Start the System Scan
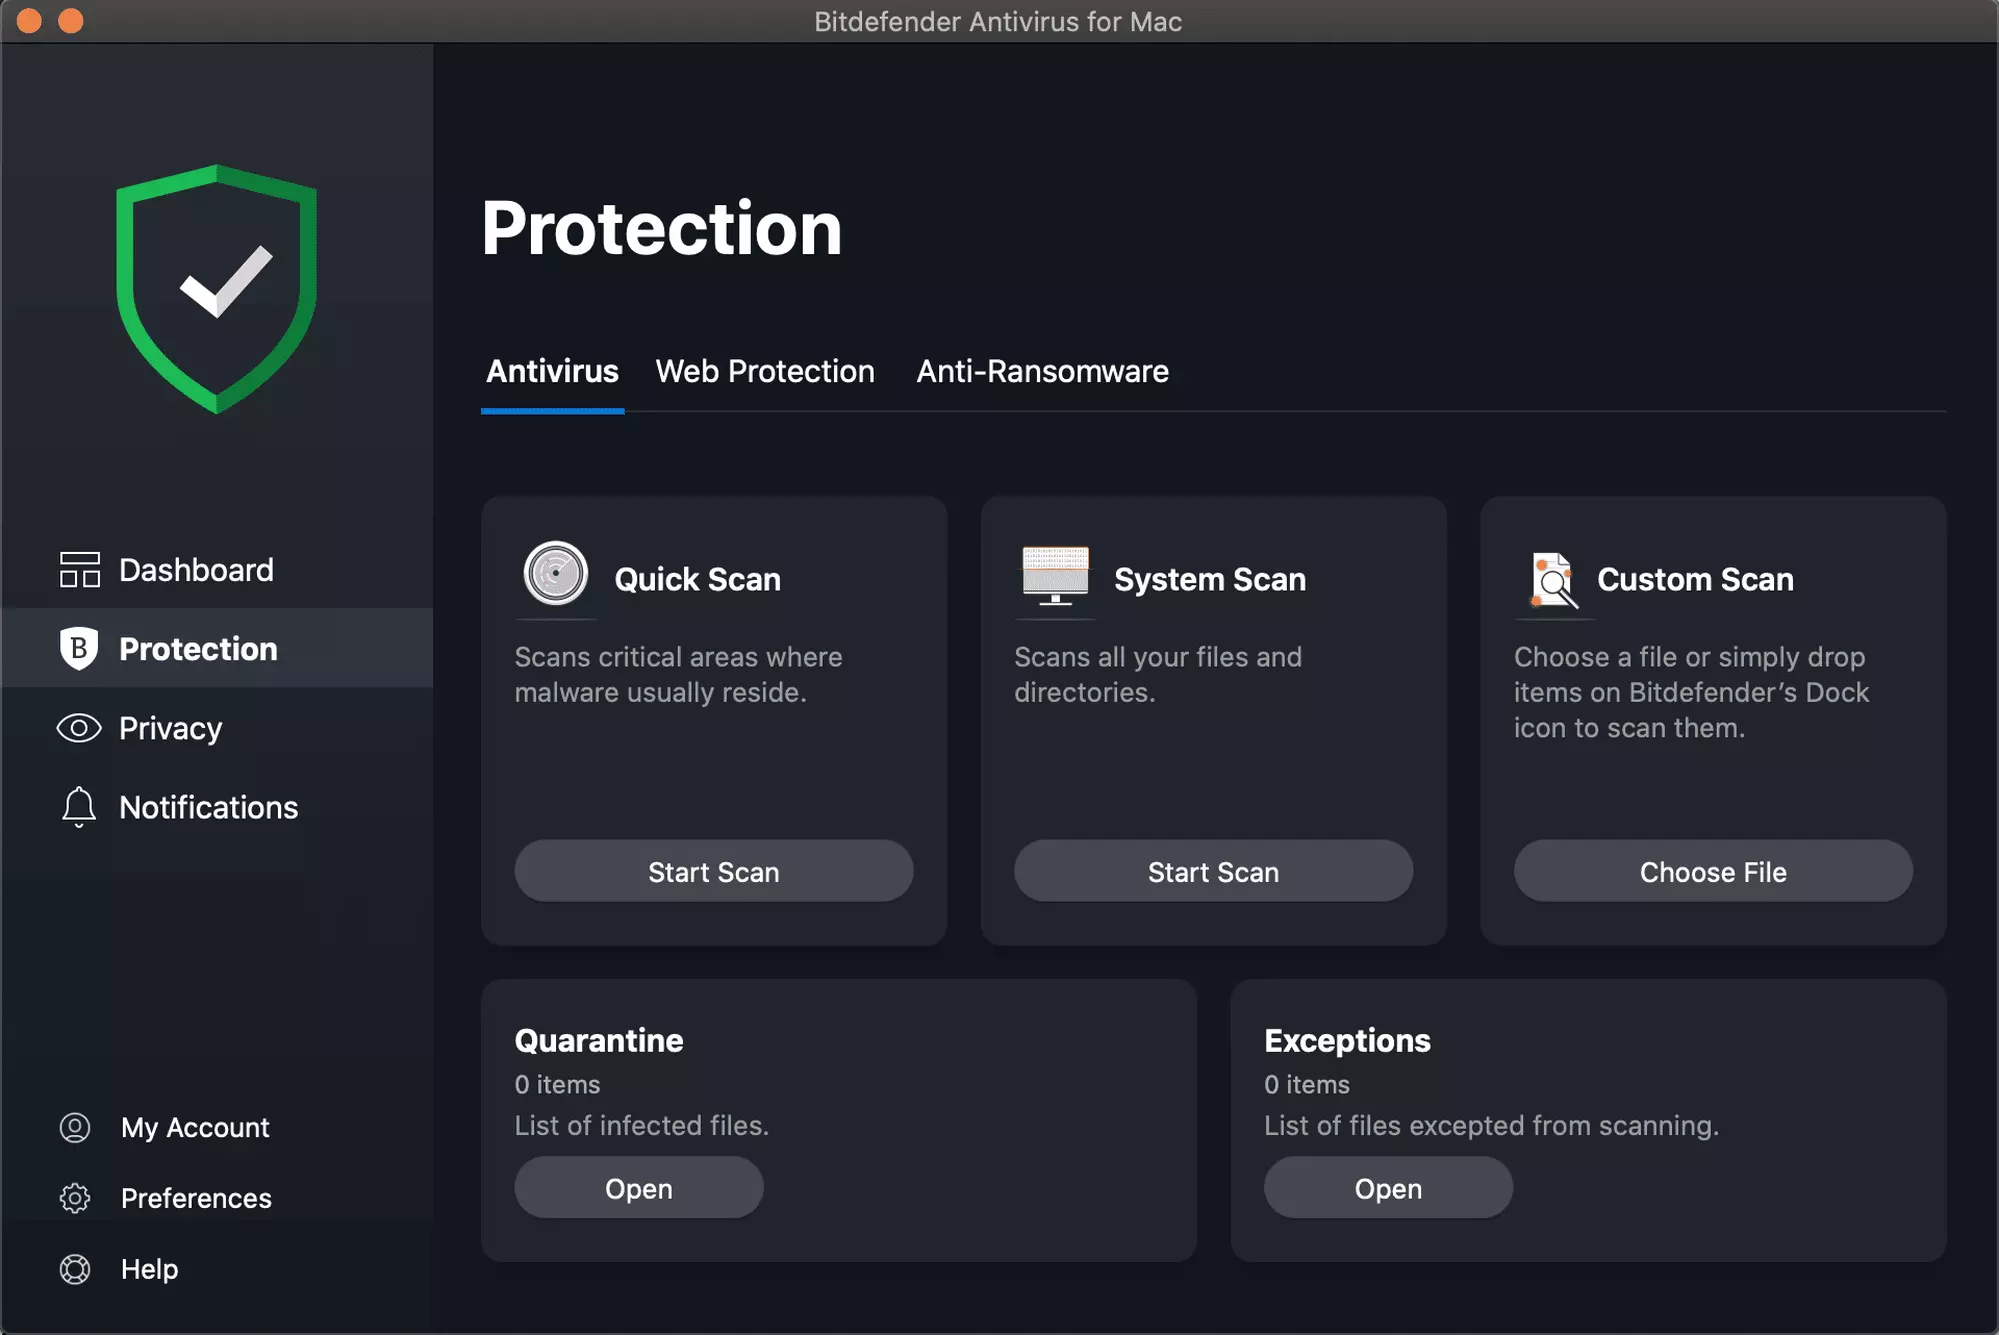 point(1213,870)
